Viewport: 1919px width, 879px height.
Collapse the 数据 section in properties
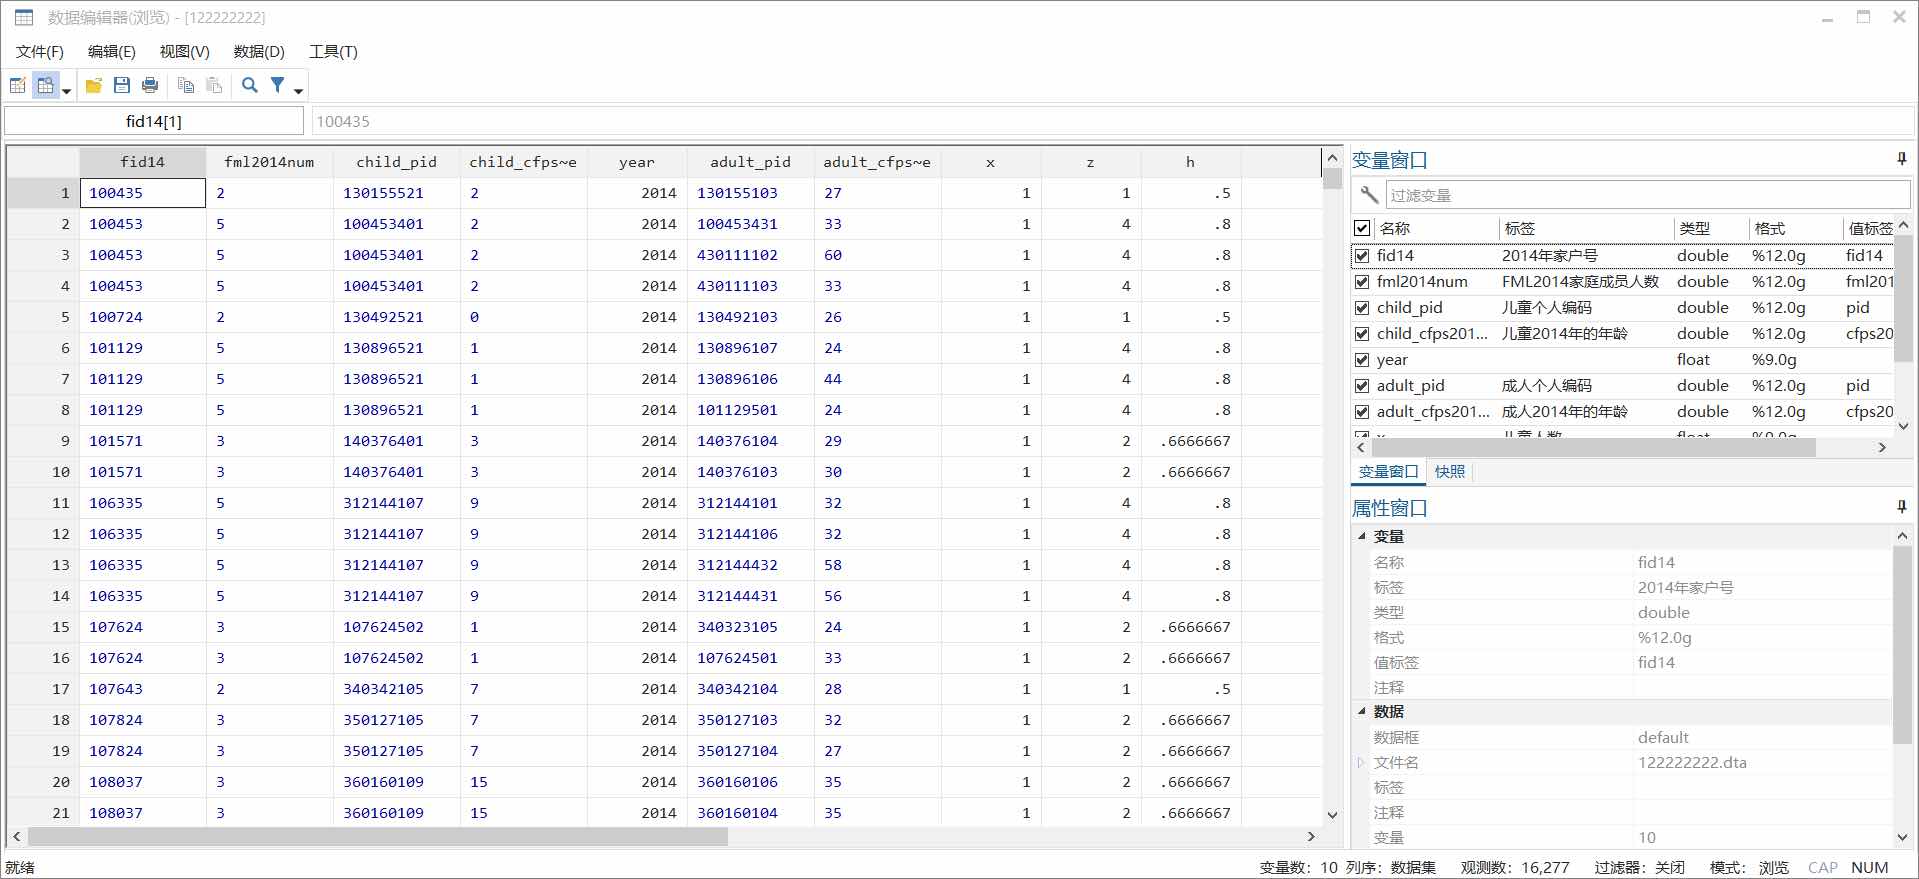(1362, 712)
